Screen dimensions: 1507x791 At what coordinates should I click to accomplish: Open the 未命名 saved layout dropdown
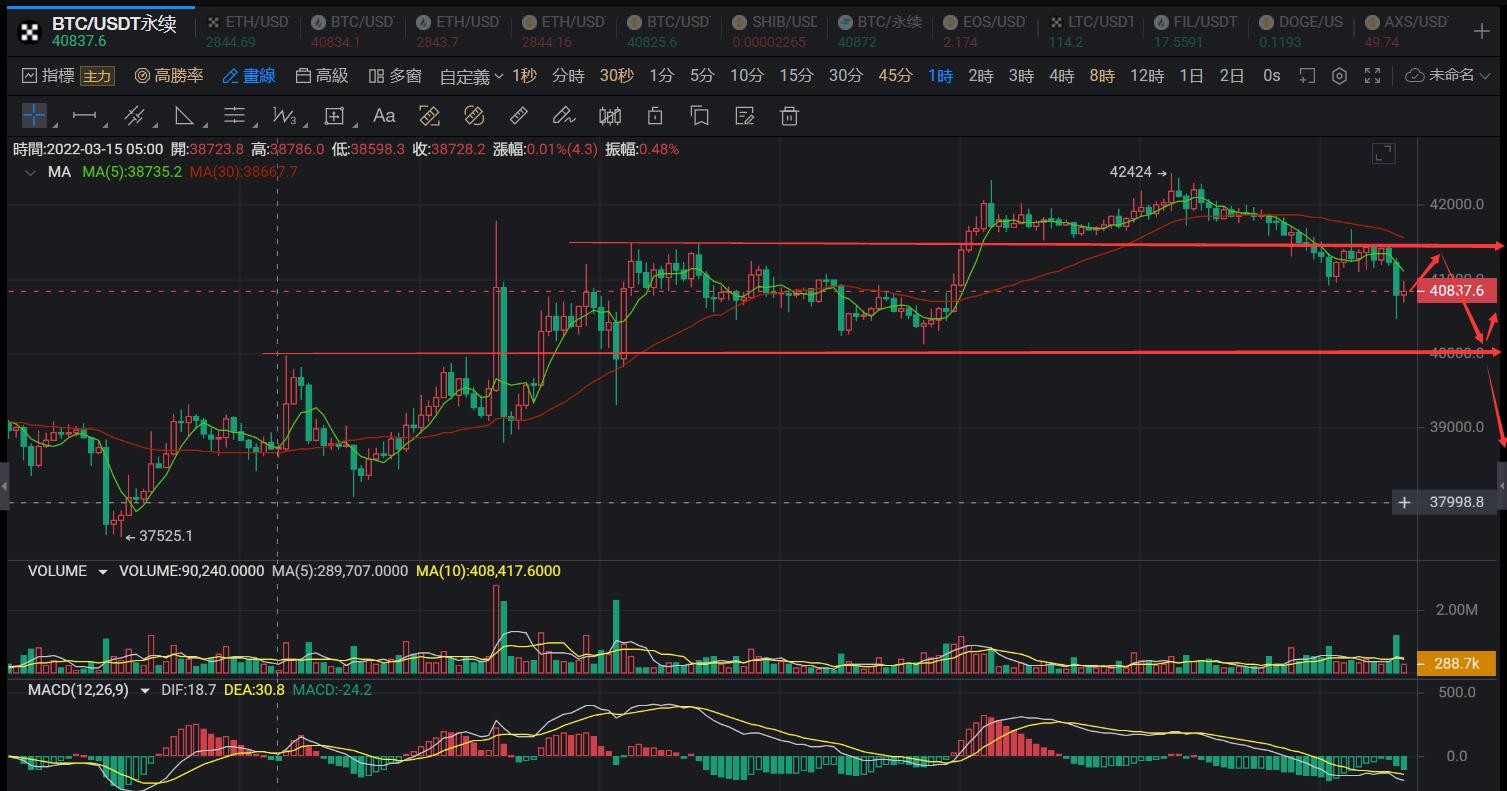(1447, 76)
